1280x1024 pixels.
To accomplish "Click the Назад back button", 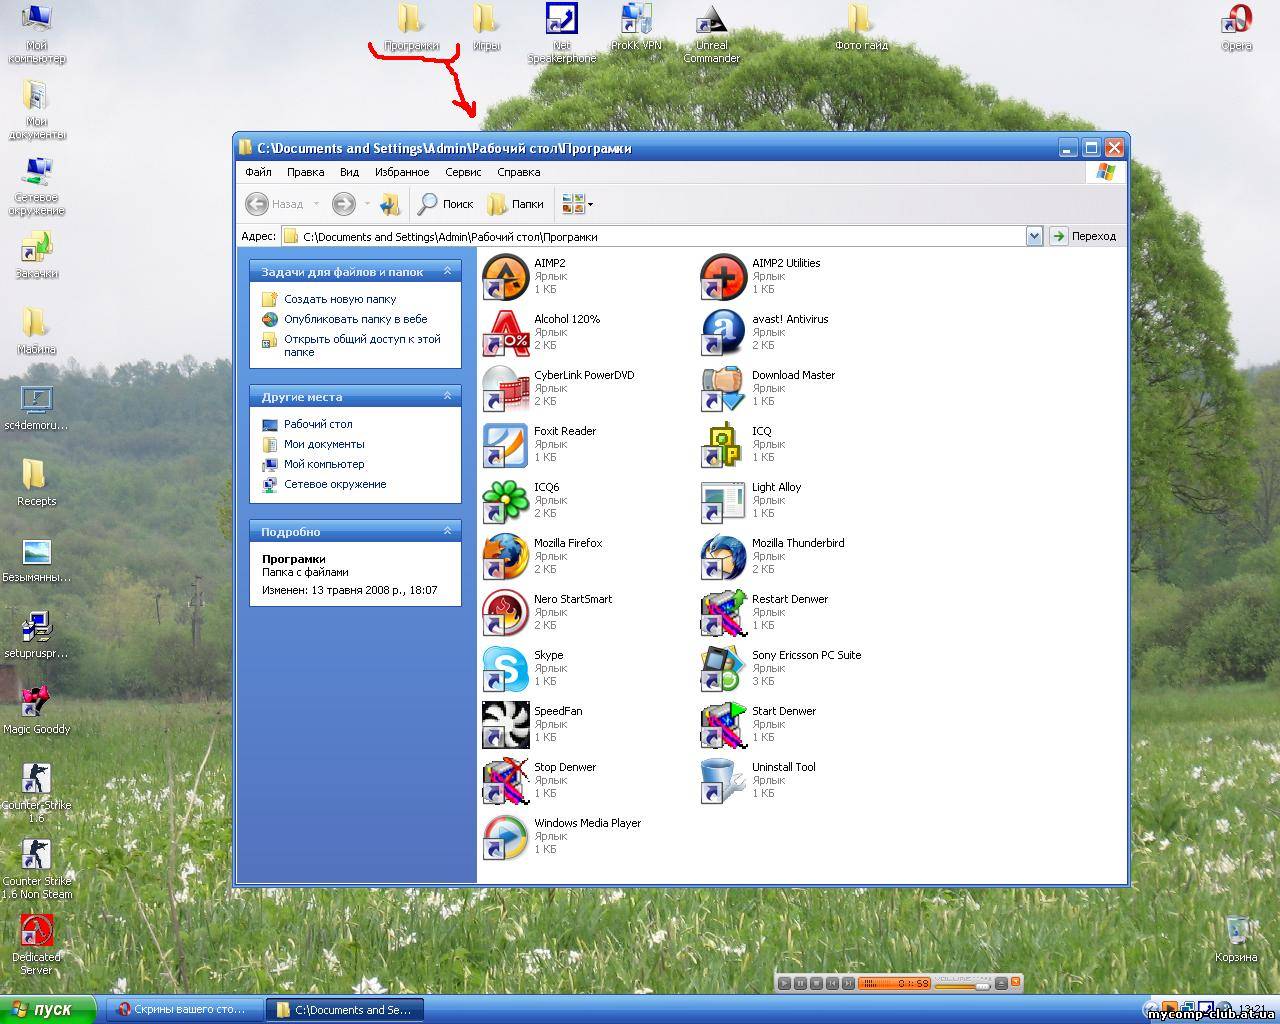I will (274, 204).
